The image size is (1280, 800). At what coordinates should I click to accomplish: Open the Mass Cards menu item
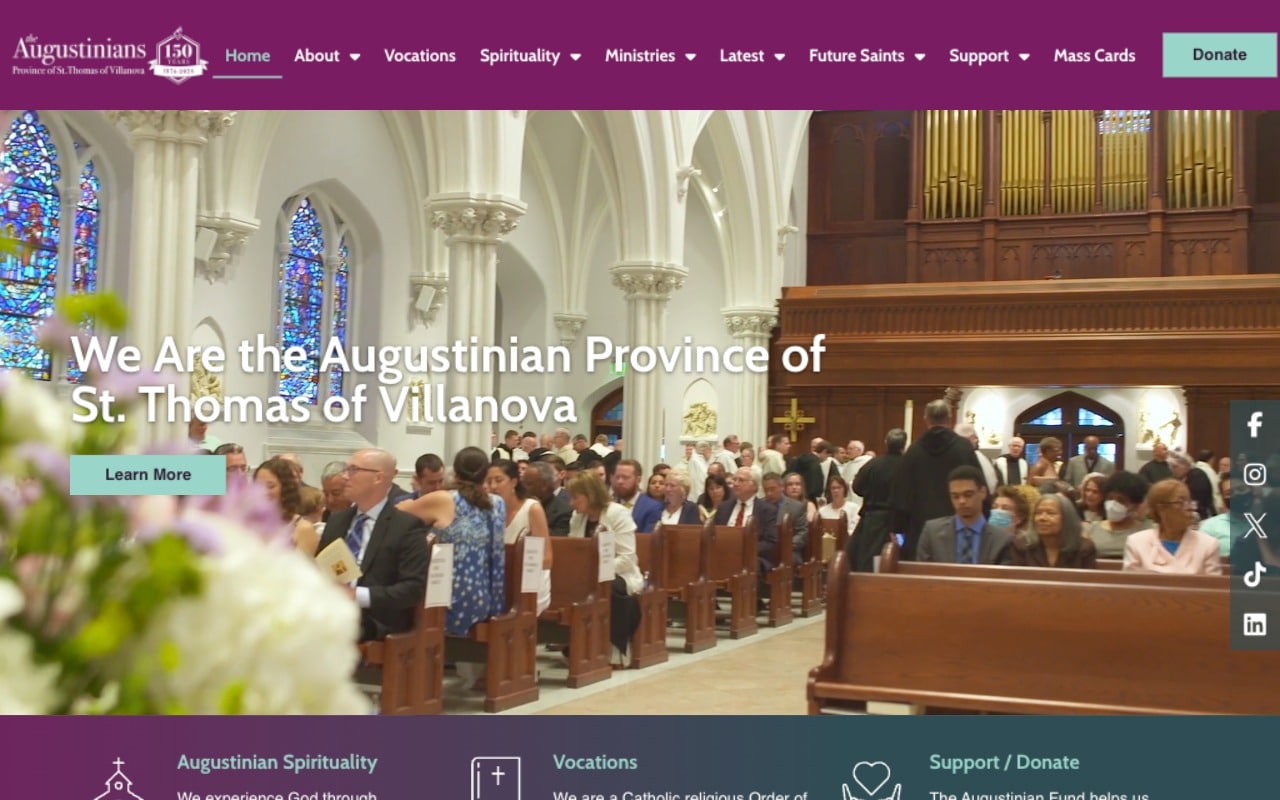(1094, 56)
